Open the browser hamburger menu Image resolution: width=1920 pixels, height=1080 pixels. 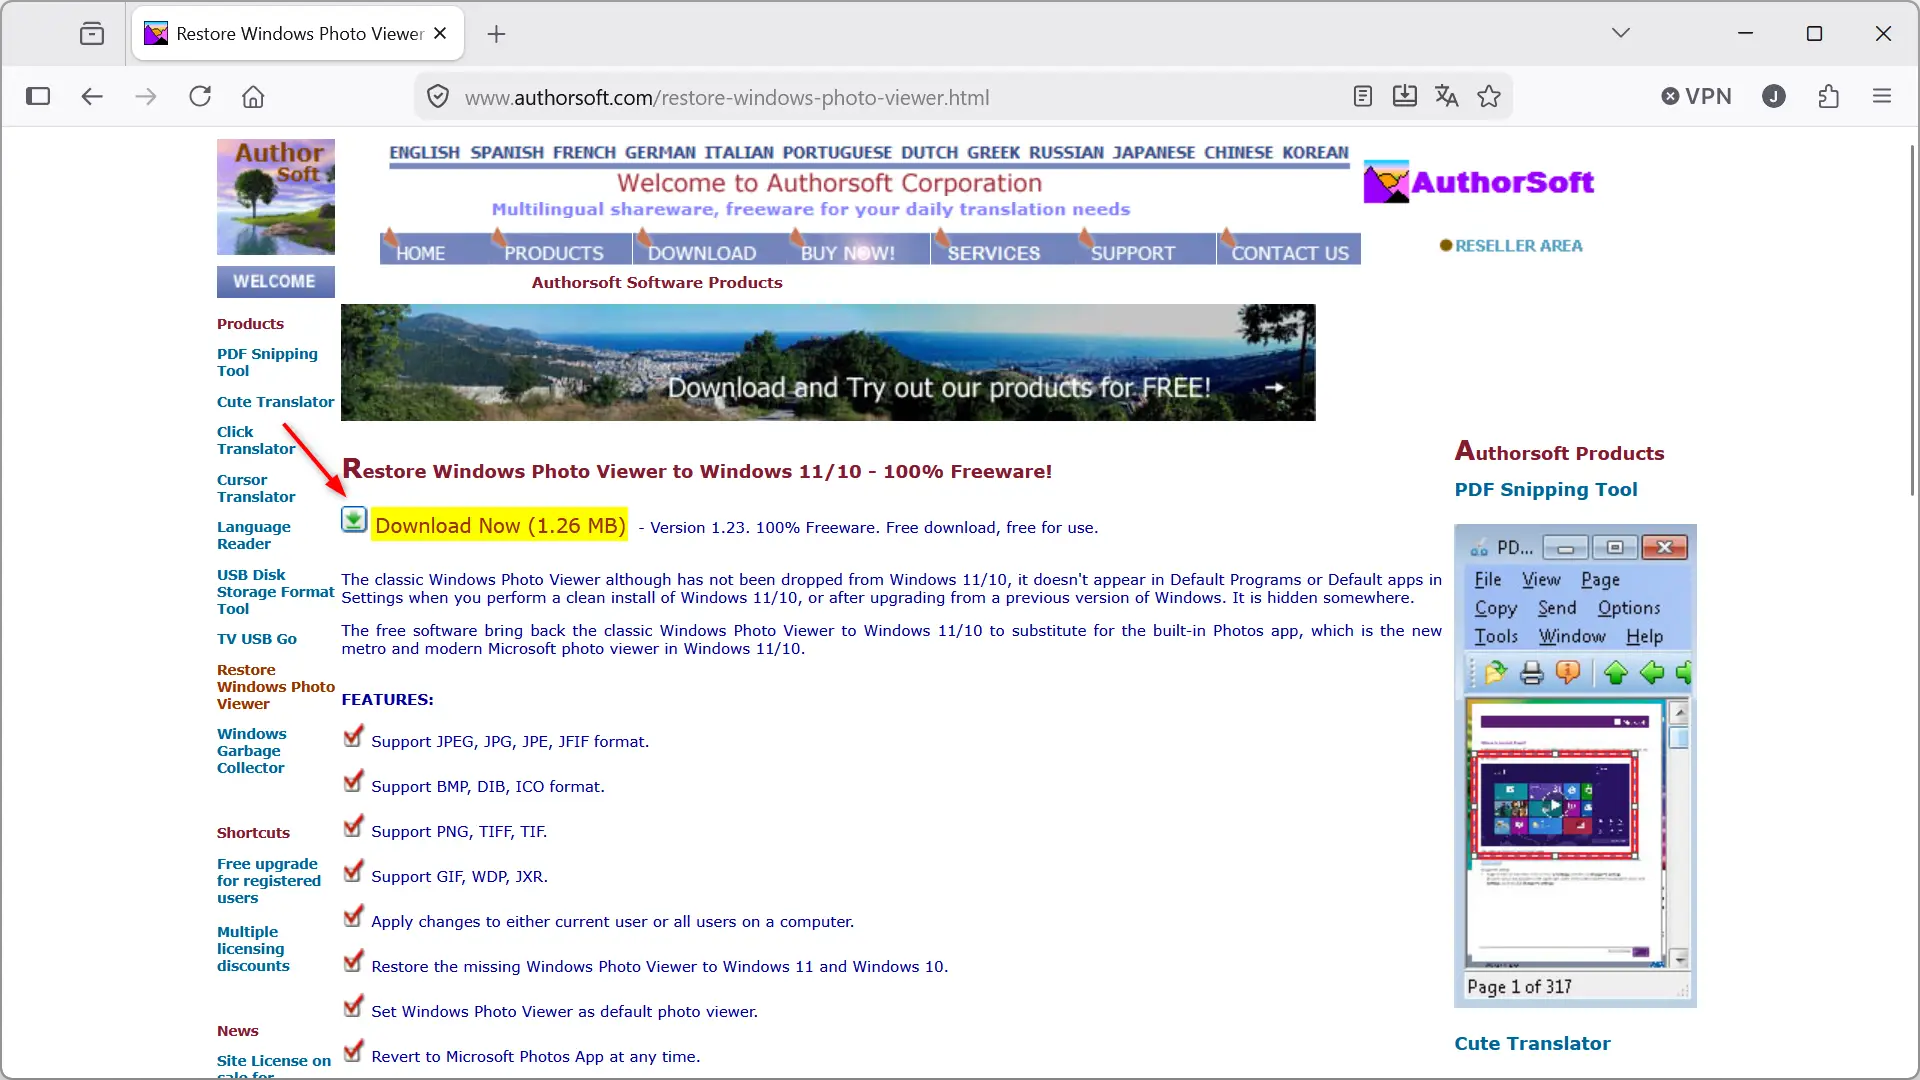pyautogui.click(x=1882, y=97)
